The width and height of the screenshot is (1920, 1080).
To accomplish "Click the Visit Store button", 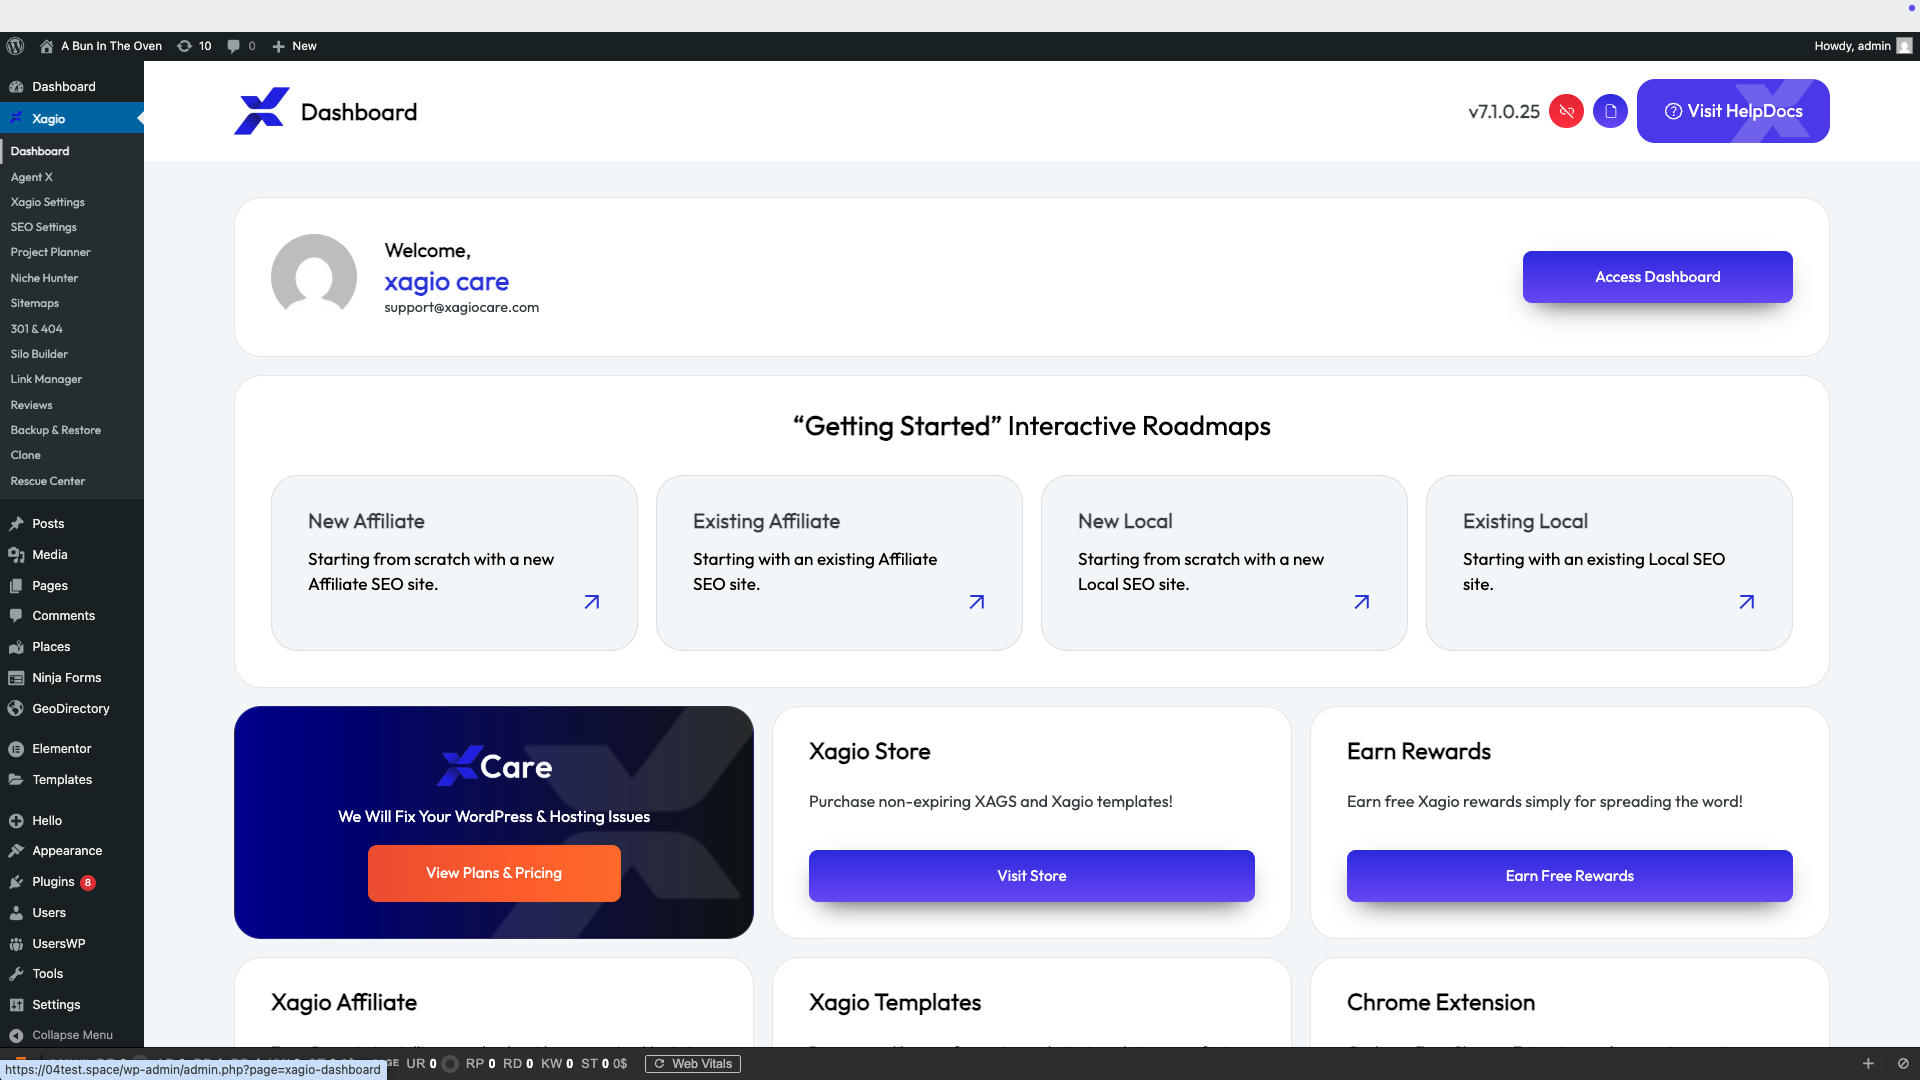I will 1031,876.
